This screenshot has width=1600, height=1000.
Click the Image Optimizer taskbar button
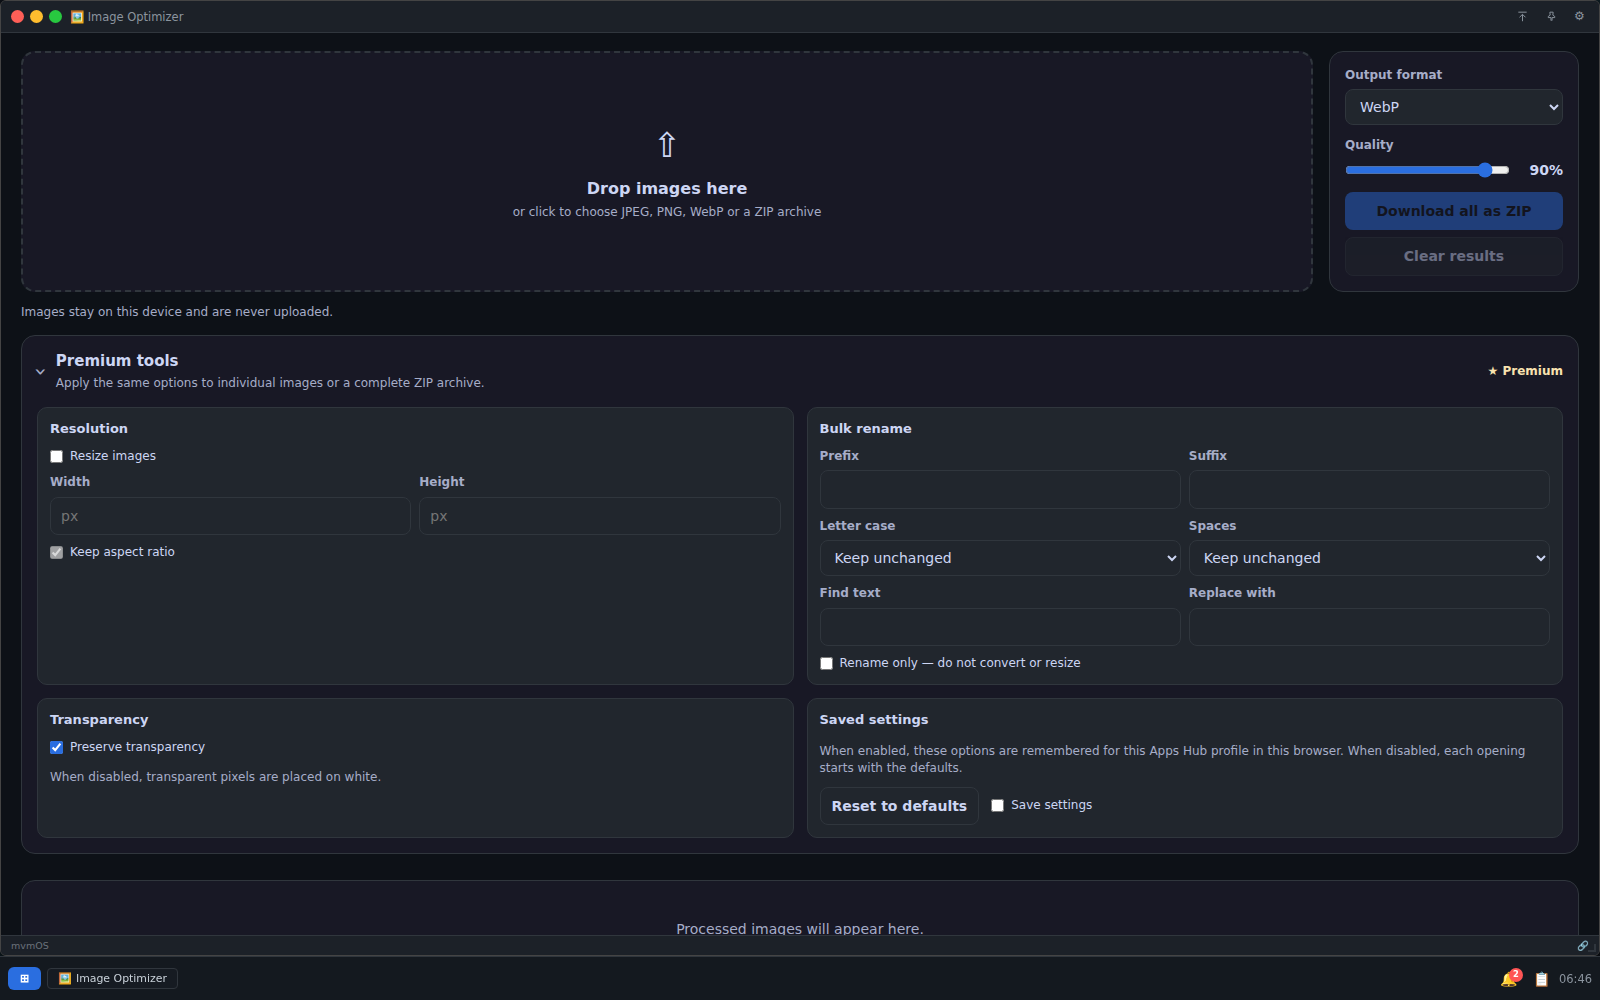(x=113, y=978)
